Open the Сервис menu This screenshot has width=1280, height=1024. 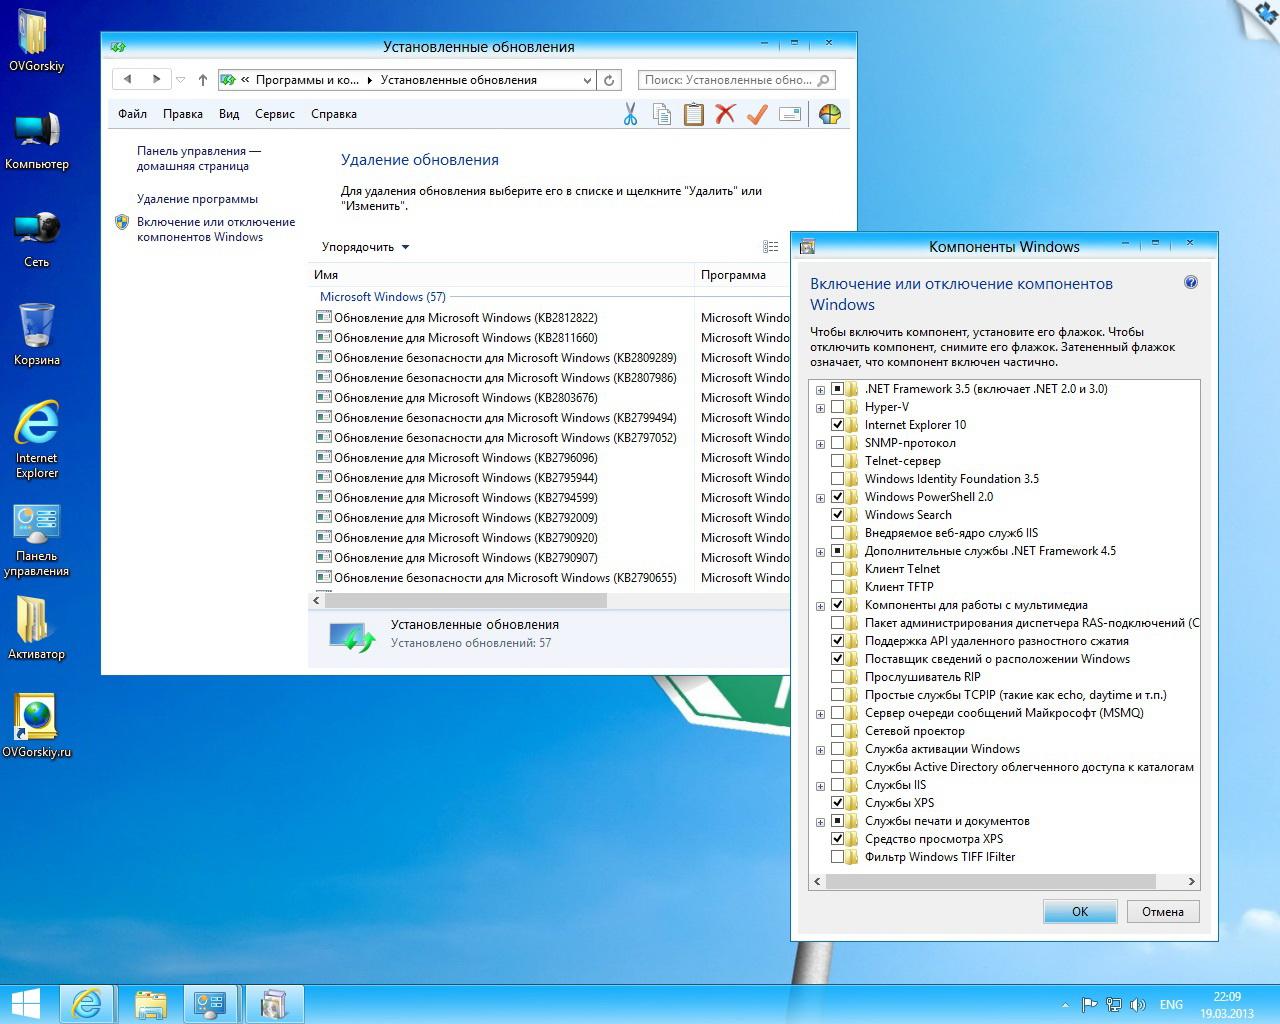[x=274, y=114]
